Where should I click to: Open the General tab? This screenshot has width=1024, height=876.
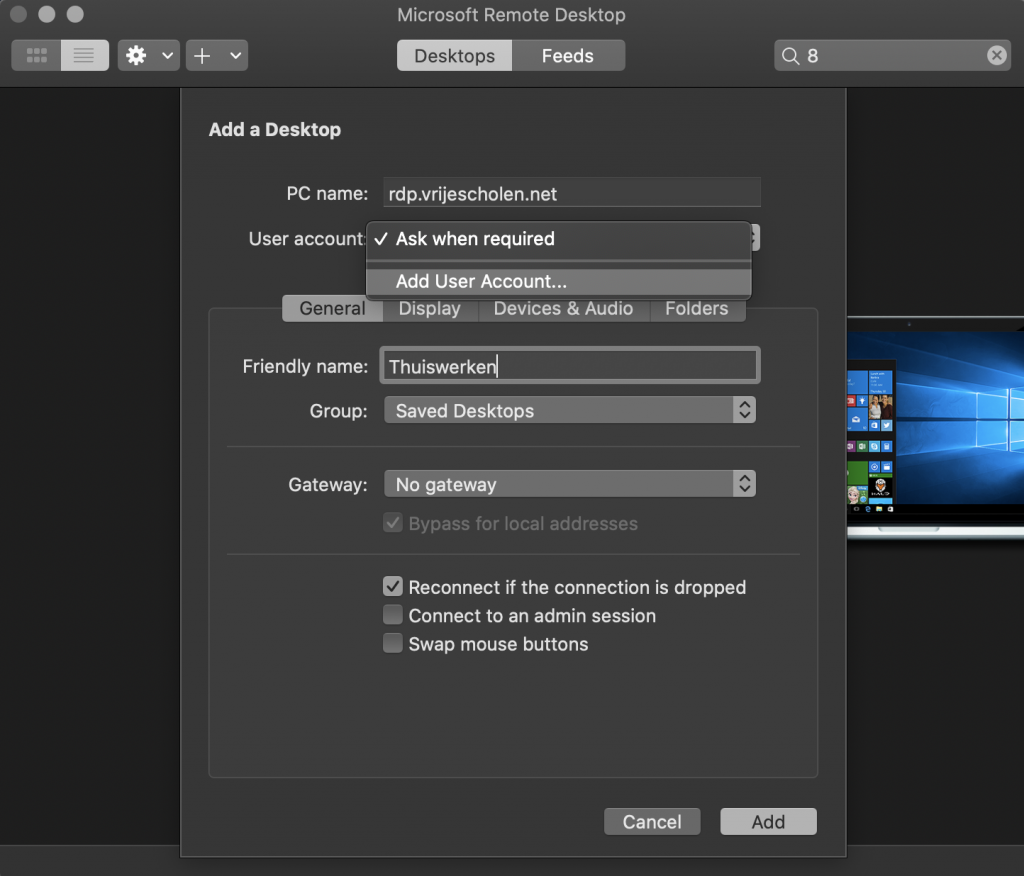point(332,308)
